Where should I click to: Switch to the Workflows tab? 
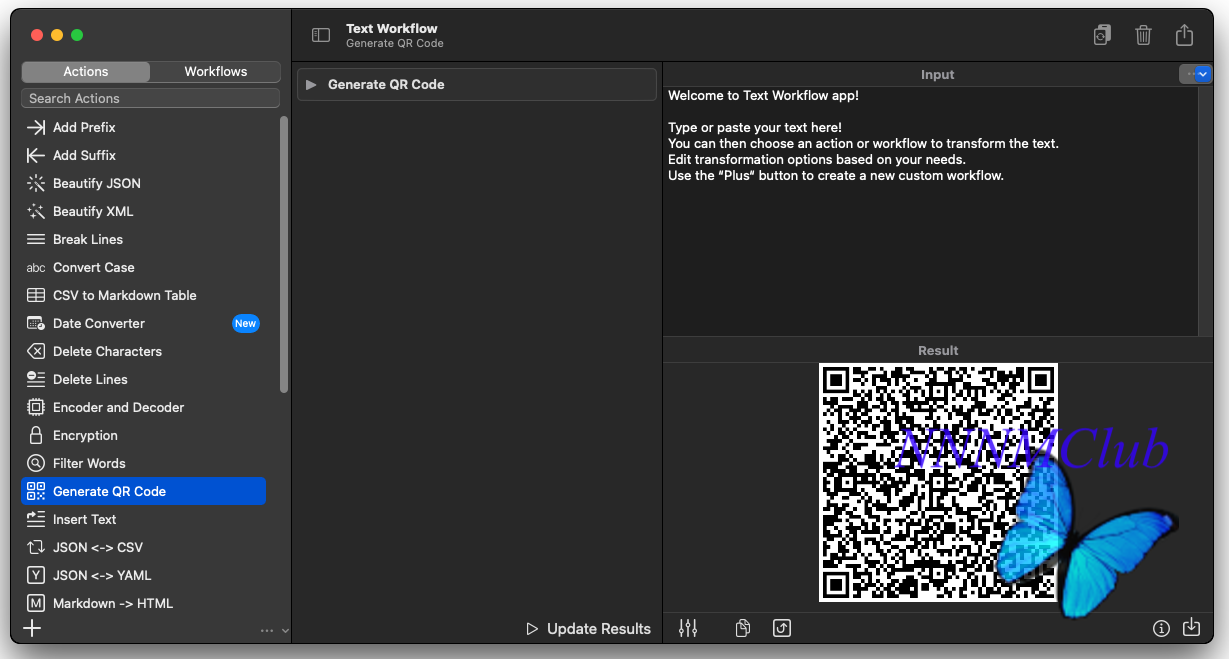(216, 71)
